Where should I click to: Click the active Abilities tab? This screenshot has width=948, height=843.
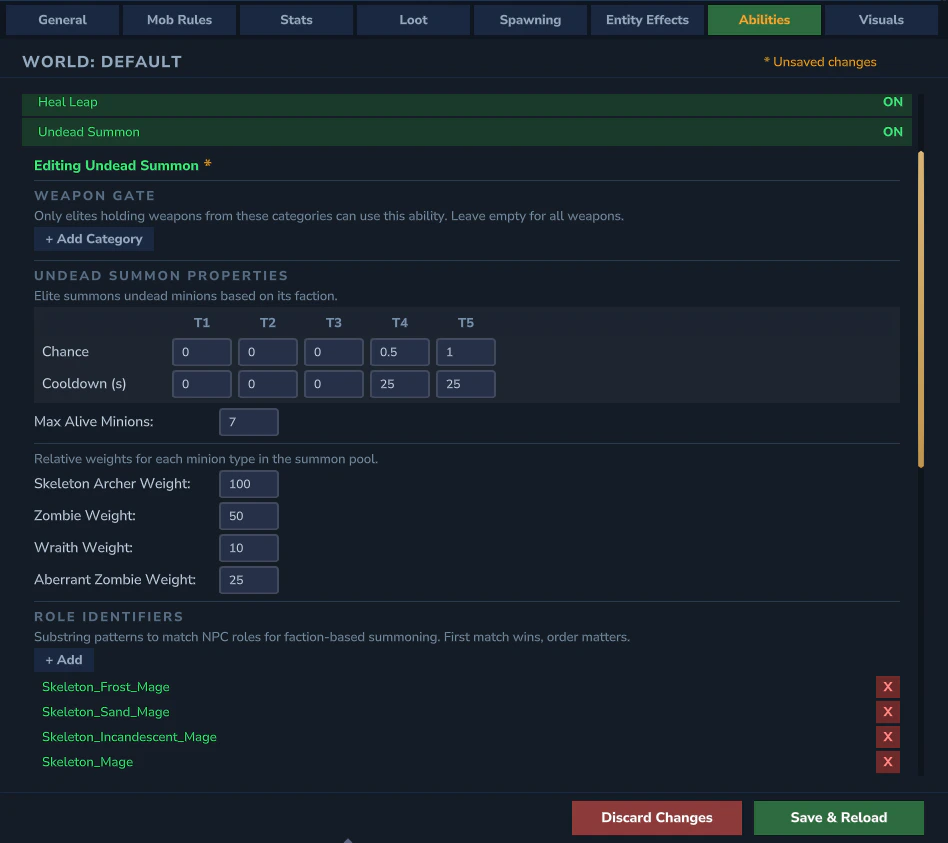click(764, 20)
